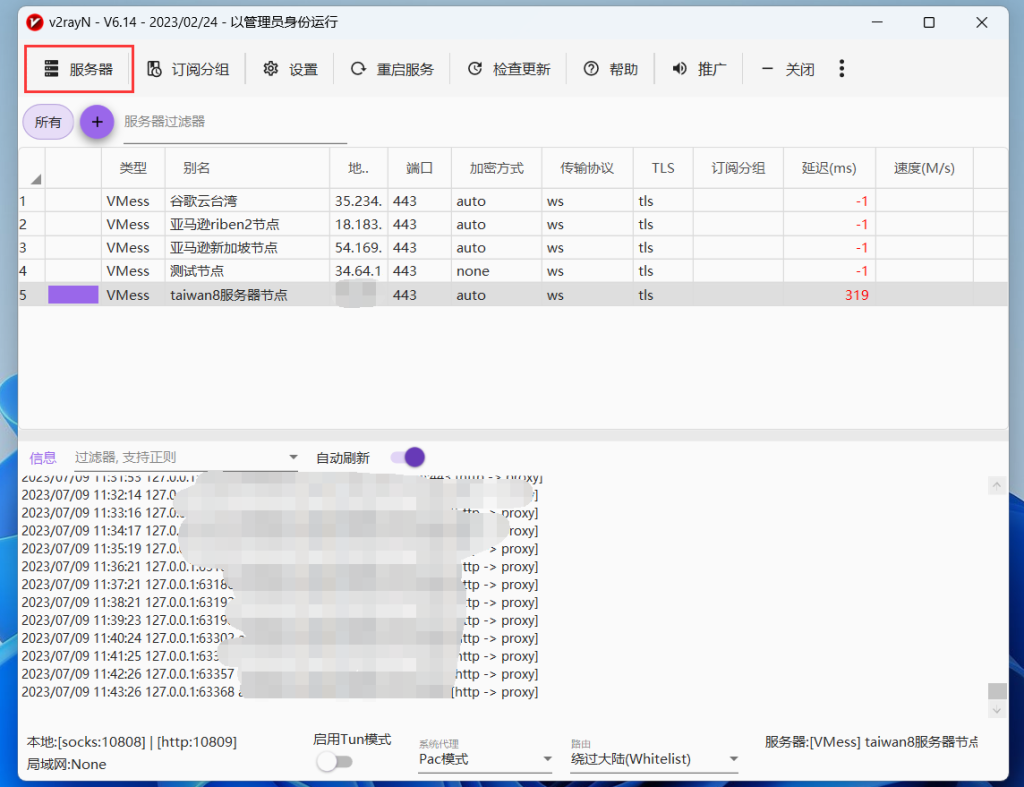
Task: Sort by the 订阅分组 column header
Action: (x=738, y=169)
